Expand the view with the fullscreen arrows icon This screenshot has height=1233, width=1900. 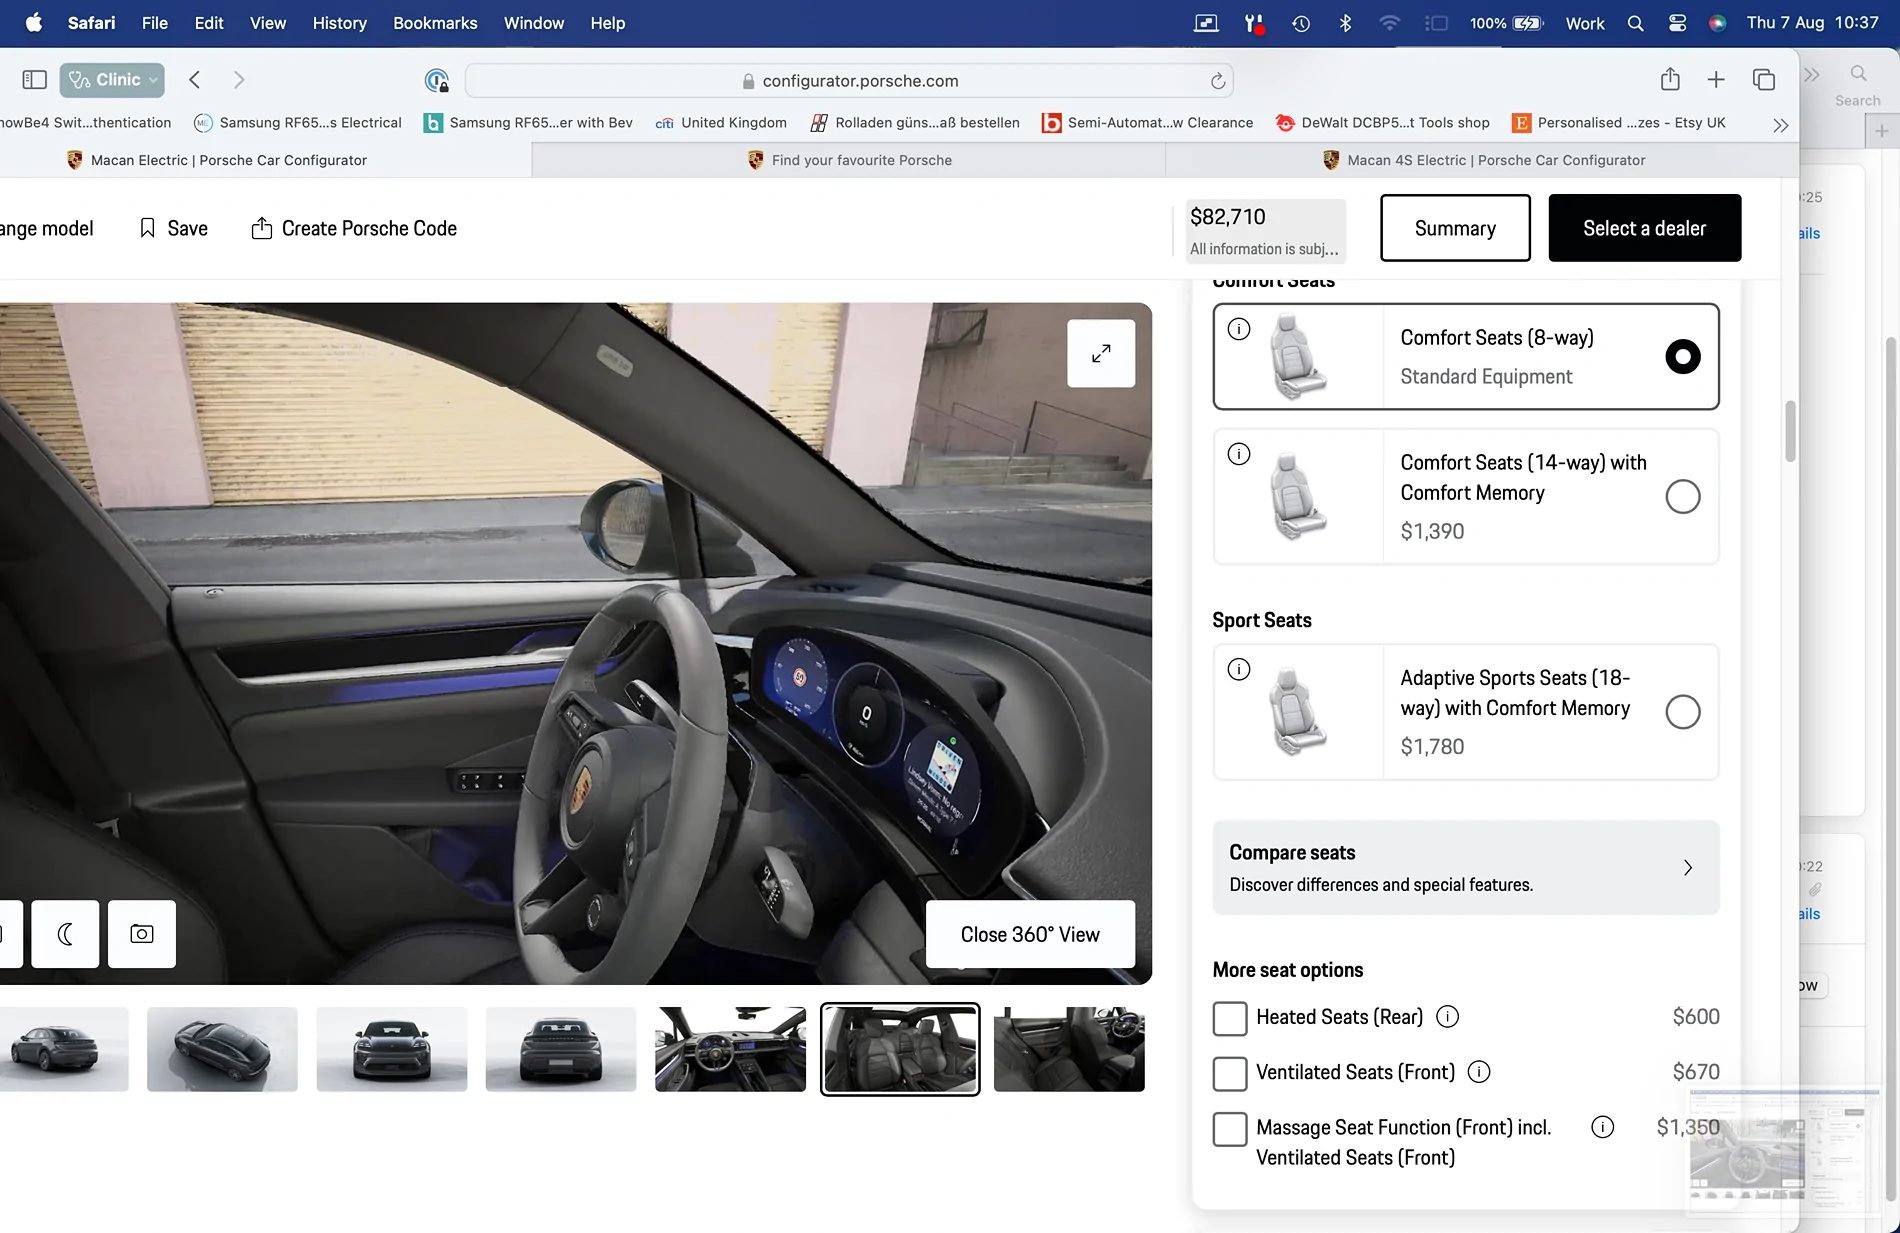tap(1101, 353)
